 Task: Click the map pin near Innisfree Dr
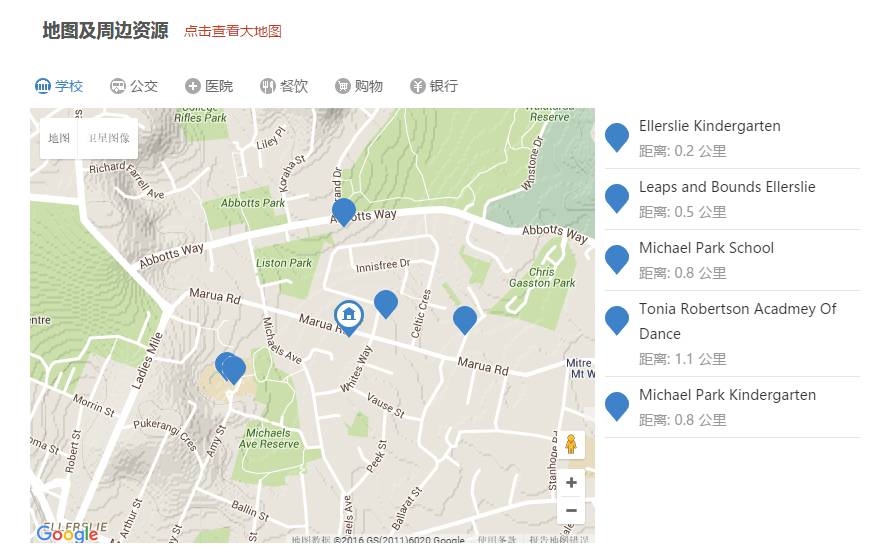(x=385, y=304)
